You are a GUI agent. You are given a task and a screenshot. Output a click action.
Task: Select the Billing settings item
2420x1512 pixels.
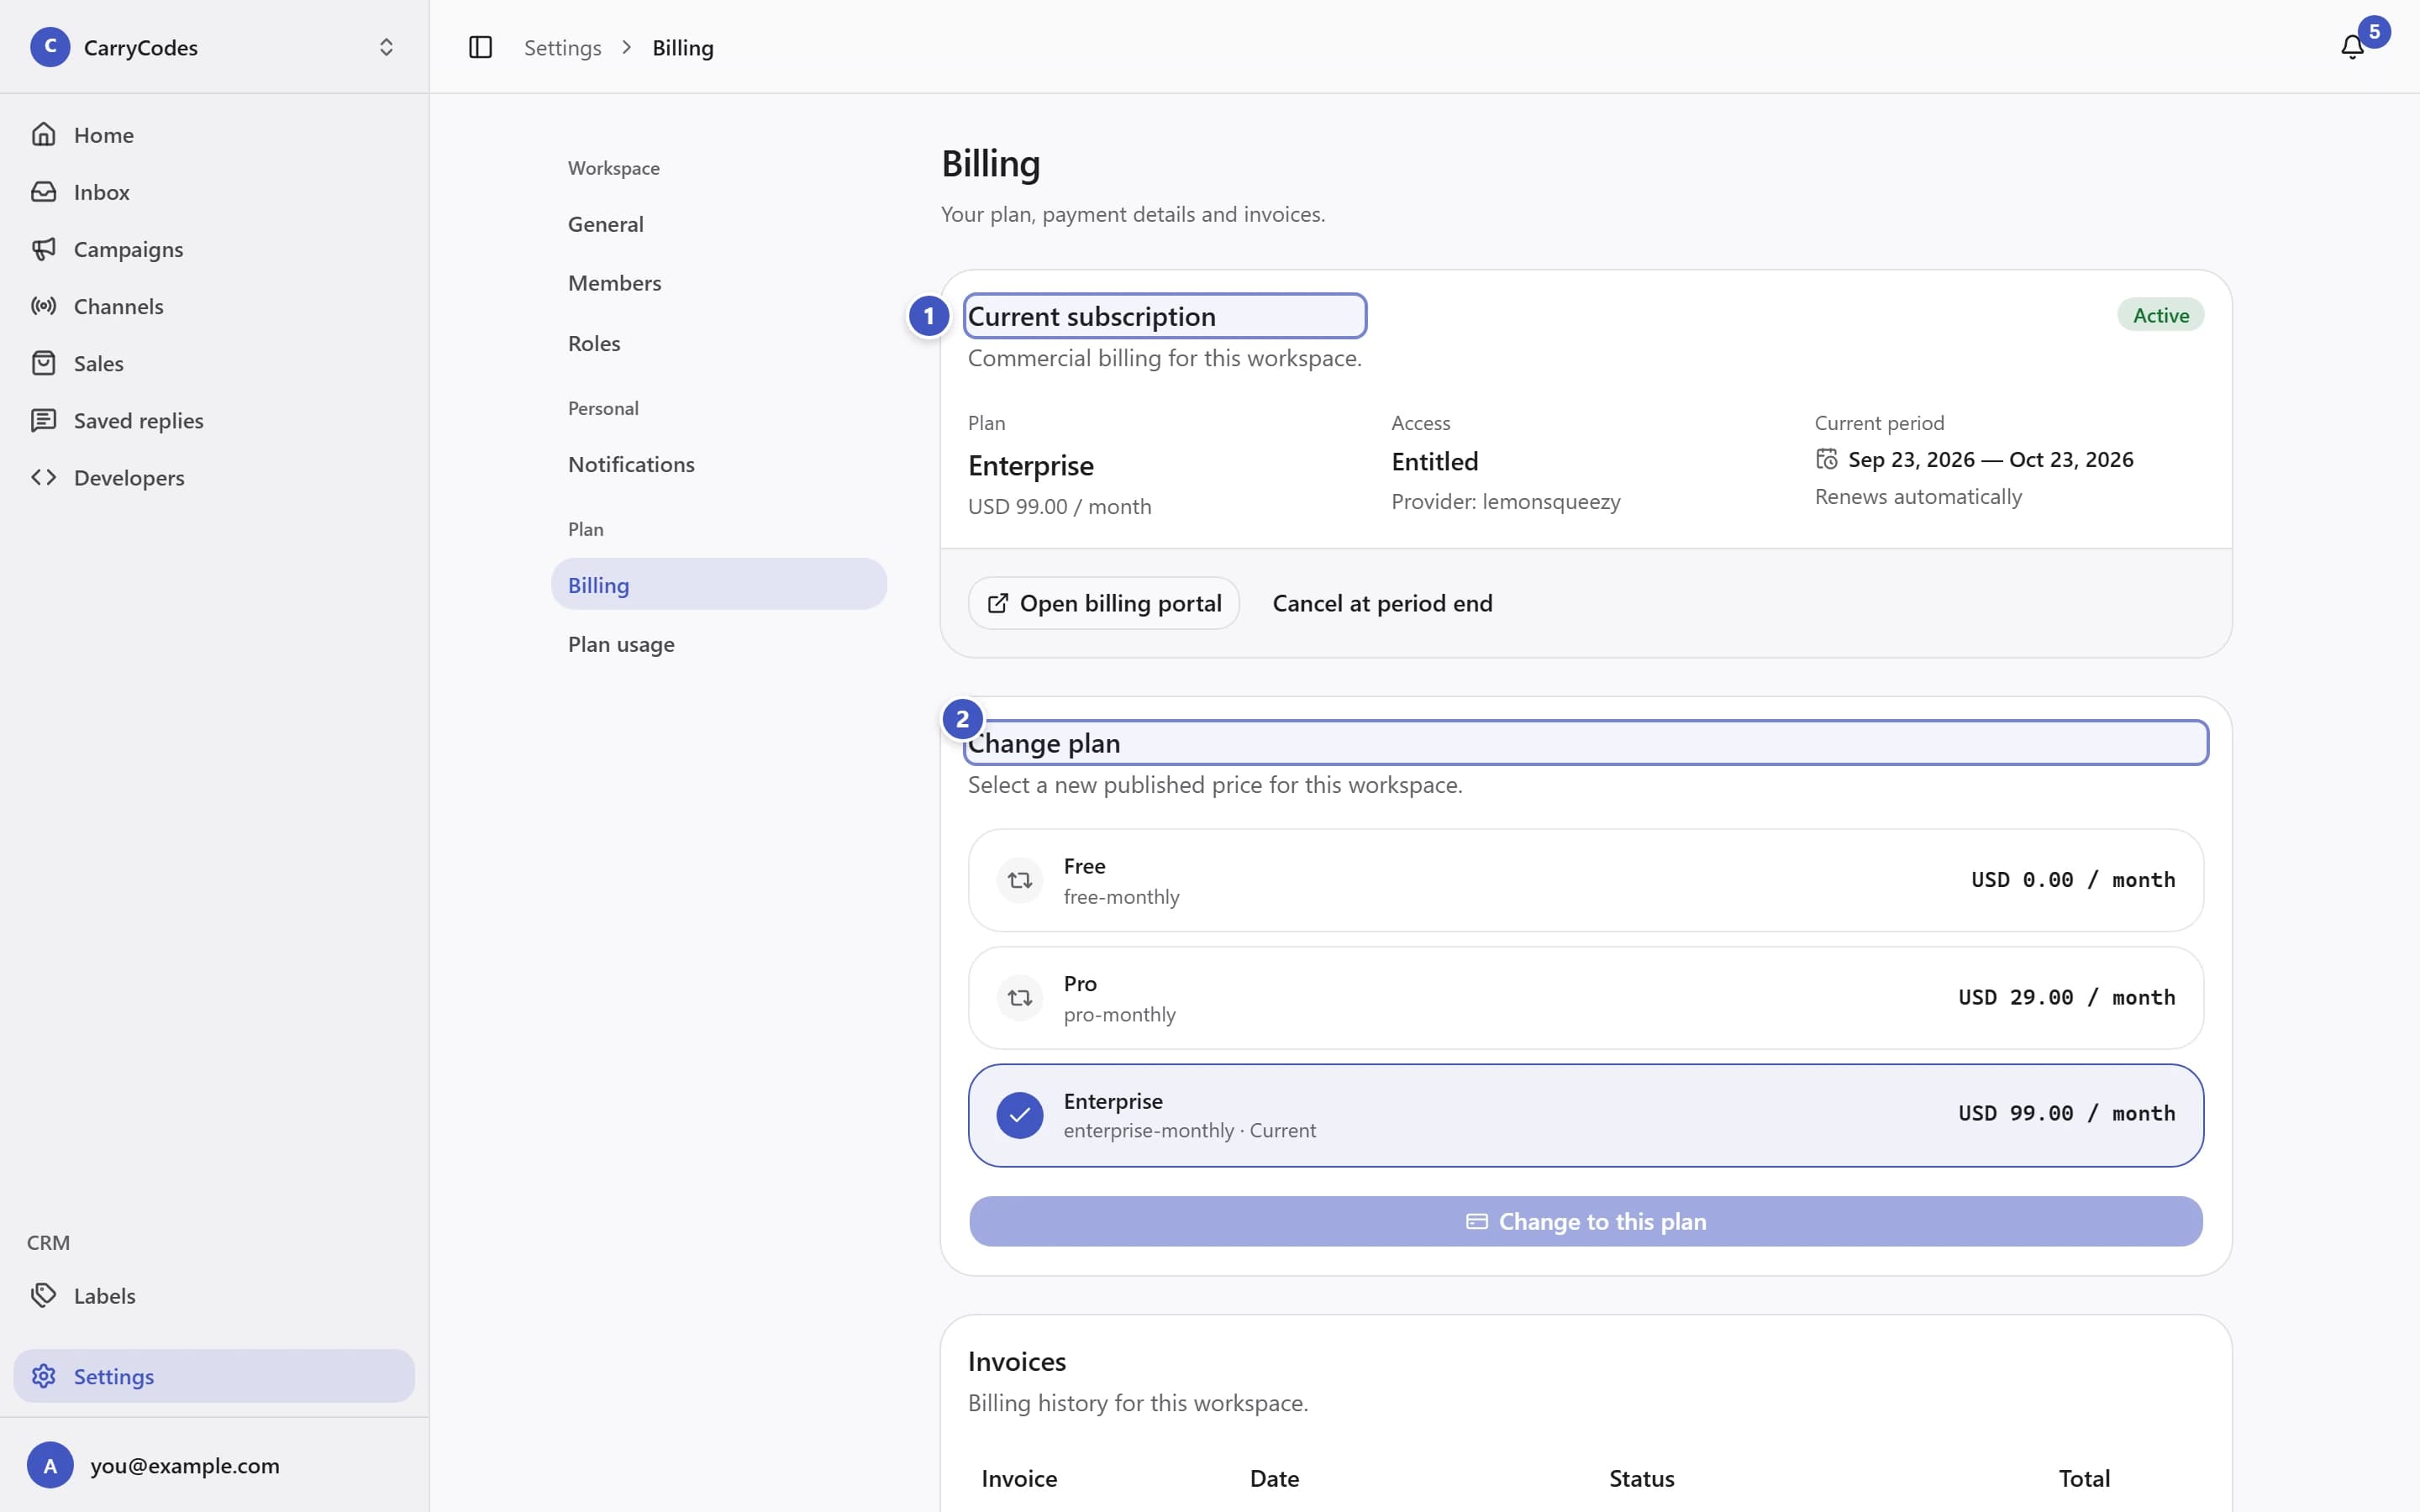(x=718, y=584)
